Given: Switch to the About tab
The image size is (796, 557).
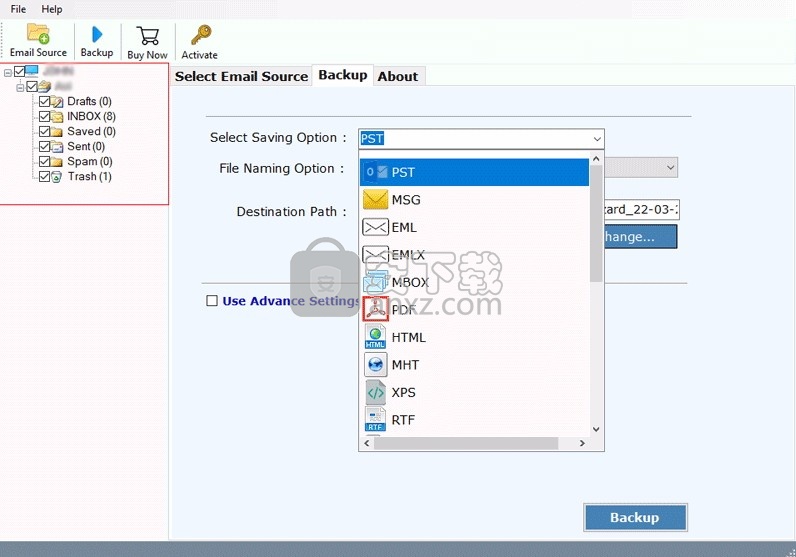Looking at the screenshot, I should [x=398, y=76].
